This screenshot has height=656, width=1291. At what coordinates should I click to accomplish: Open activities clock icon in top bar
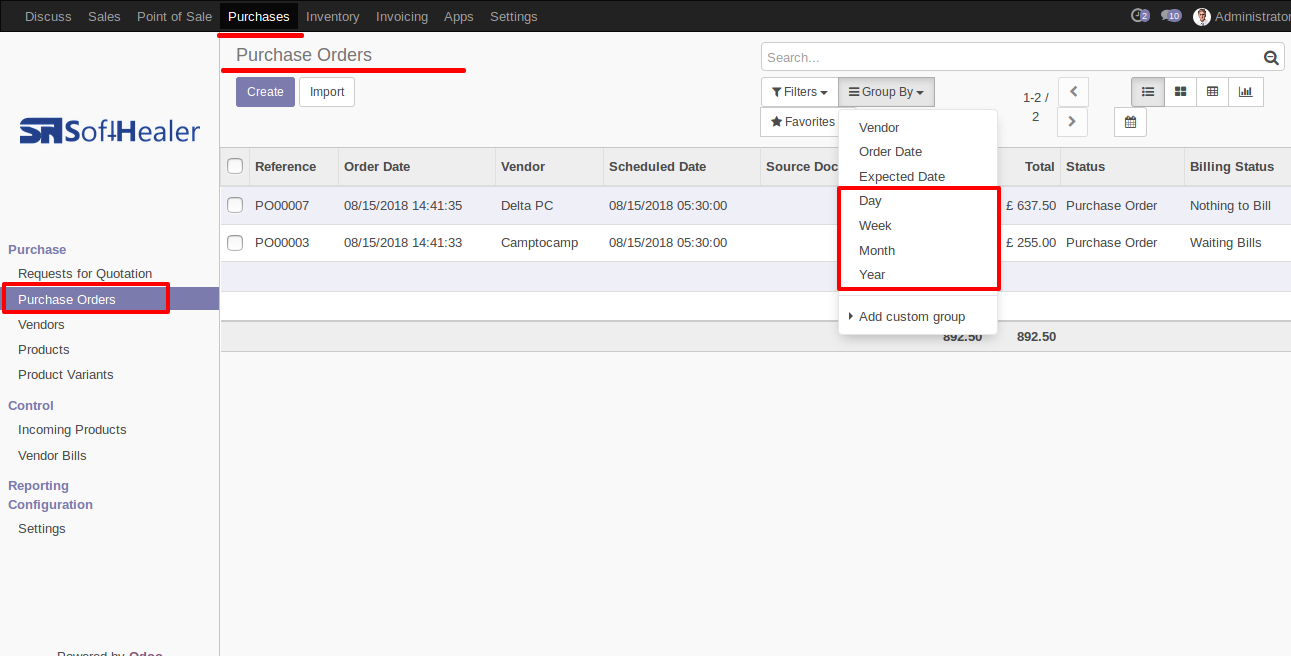tap(1140, 16)
